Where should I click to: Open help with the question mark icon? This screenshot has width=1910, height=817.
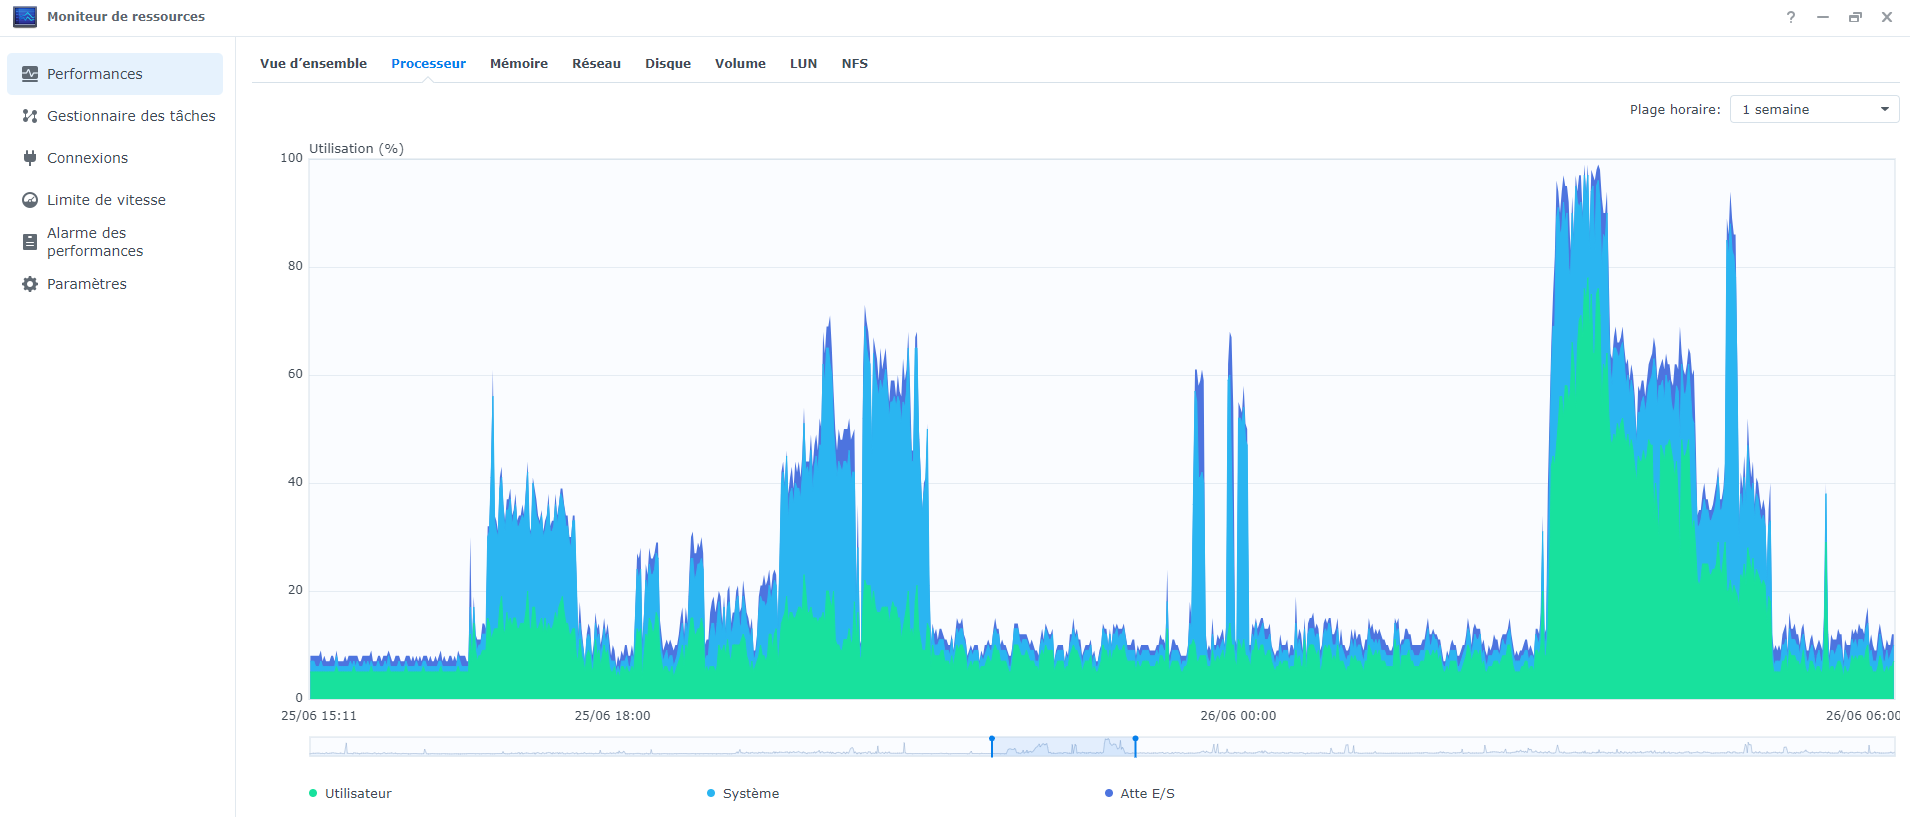1791,17
